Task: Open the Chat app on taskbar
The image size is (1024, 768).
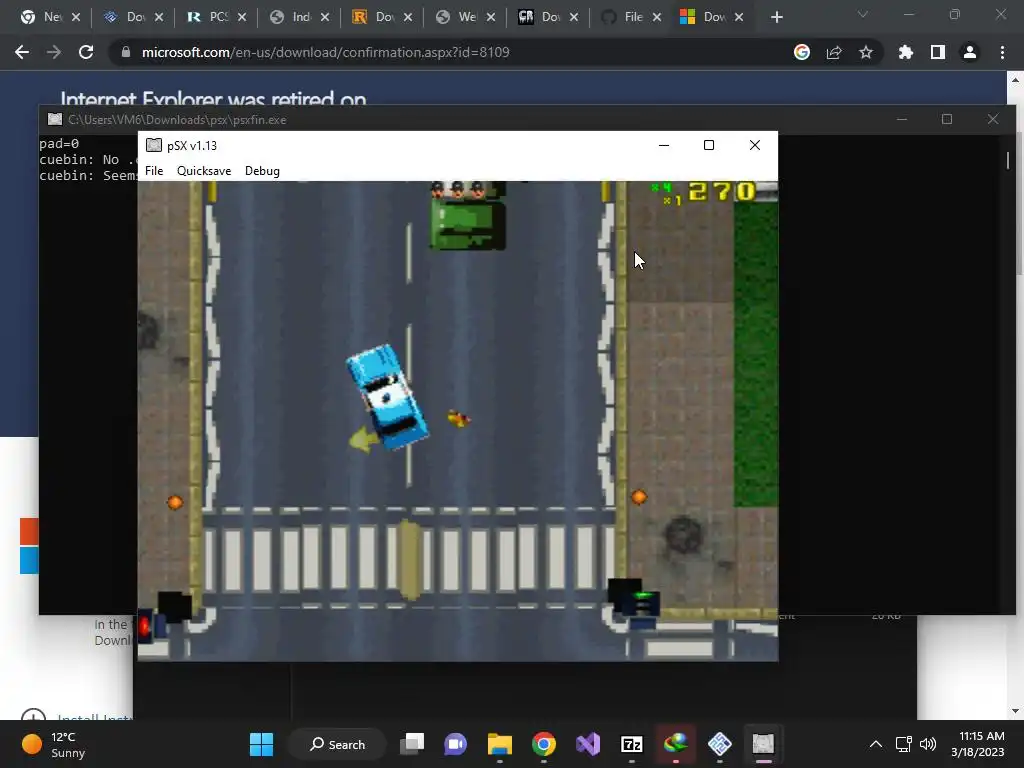Action: (x=456, y=744)
